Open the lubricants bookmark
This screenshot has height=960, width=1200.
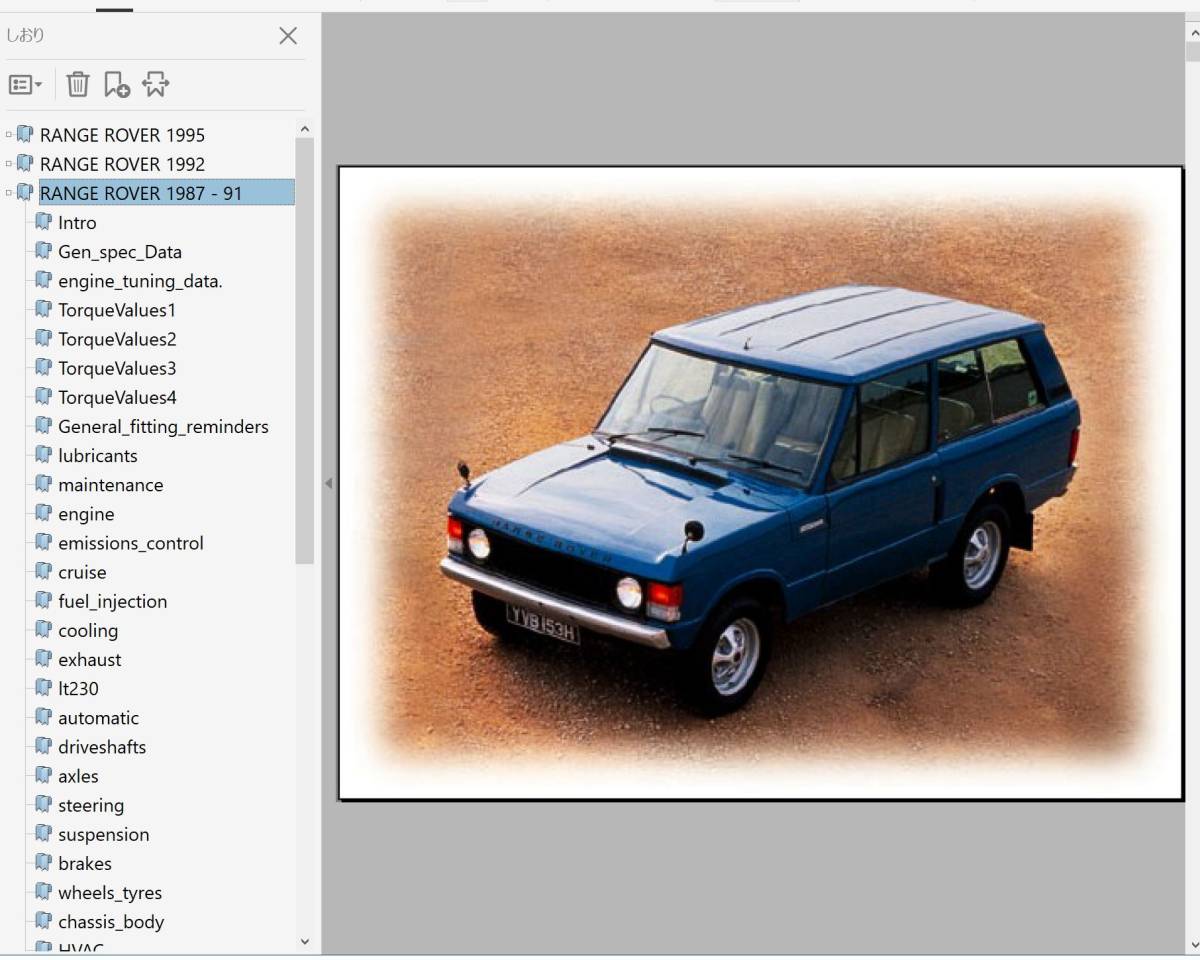pos(98,456)
